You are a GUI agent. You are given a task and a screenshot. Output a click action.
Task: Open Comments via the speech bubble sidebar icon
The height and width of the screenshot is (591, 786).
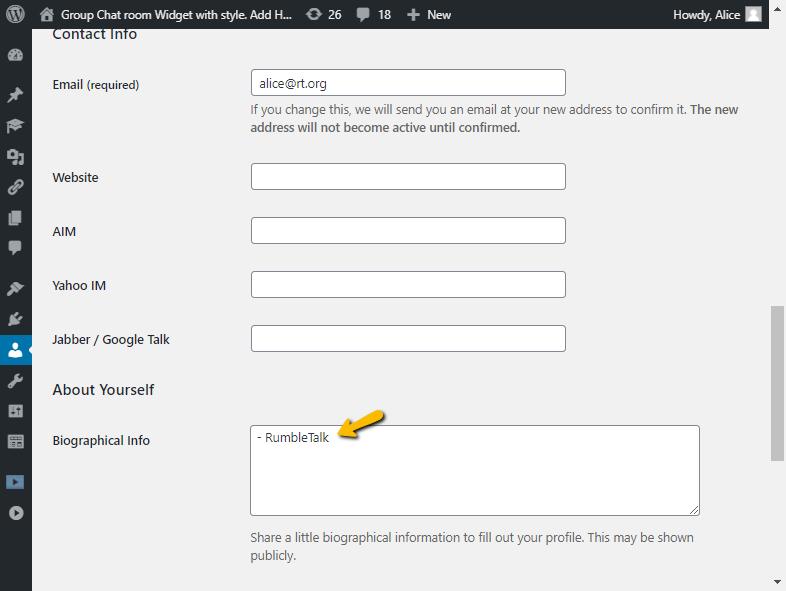[16, 248]
